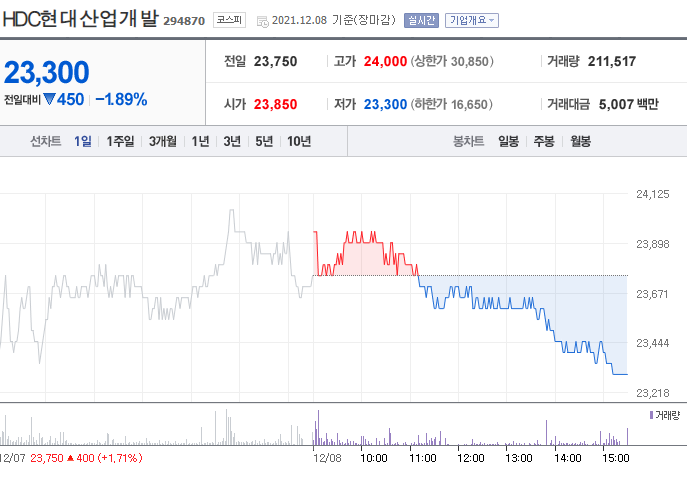This screenshot has height=477, width=687.
Task: Click the purple 거래량 legend marker
Action: tap(651, 415)
